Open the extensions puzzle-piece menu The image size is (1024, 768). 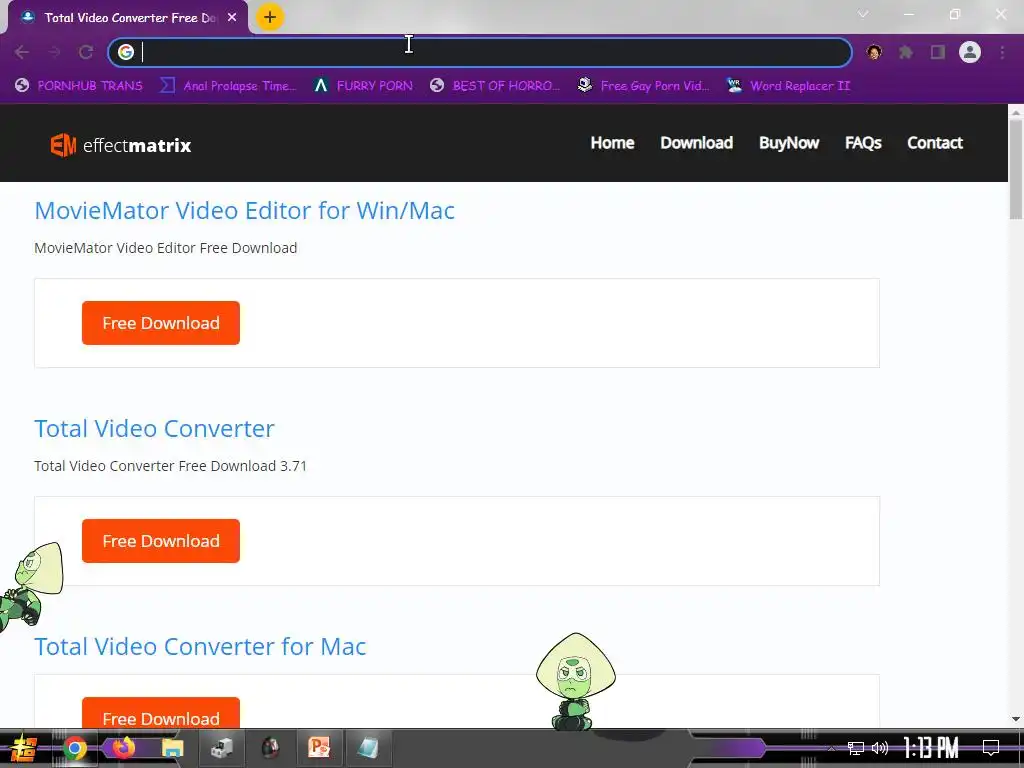pyautogui.click(x=906, y=52)
